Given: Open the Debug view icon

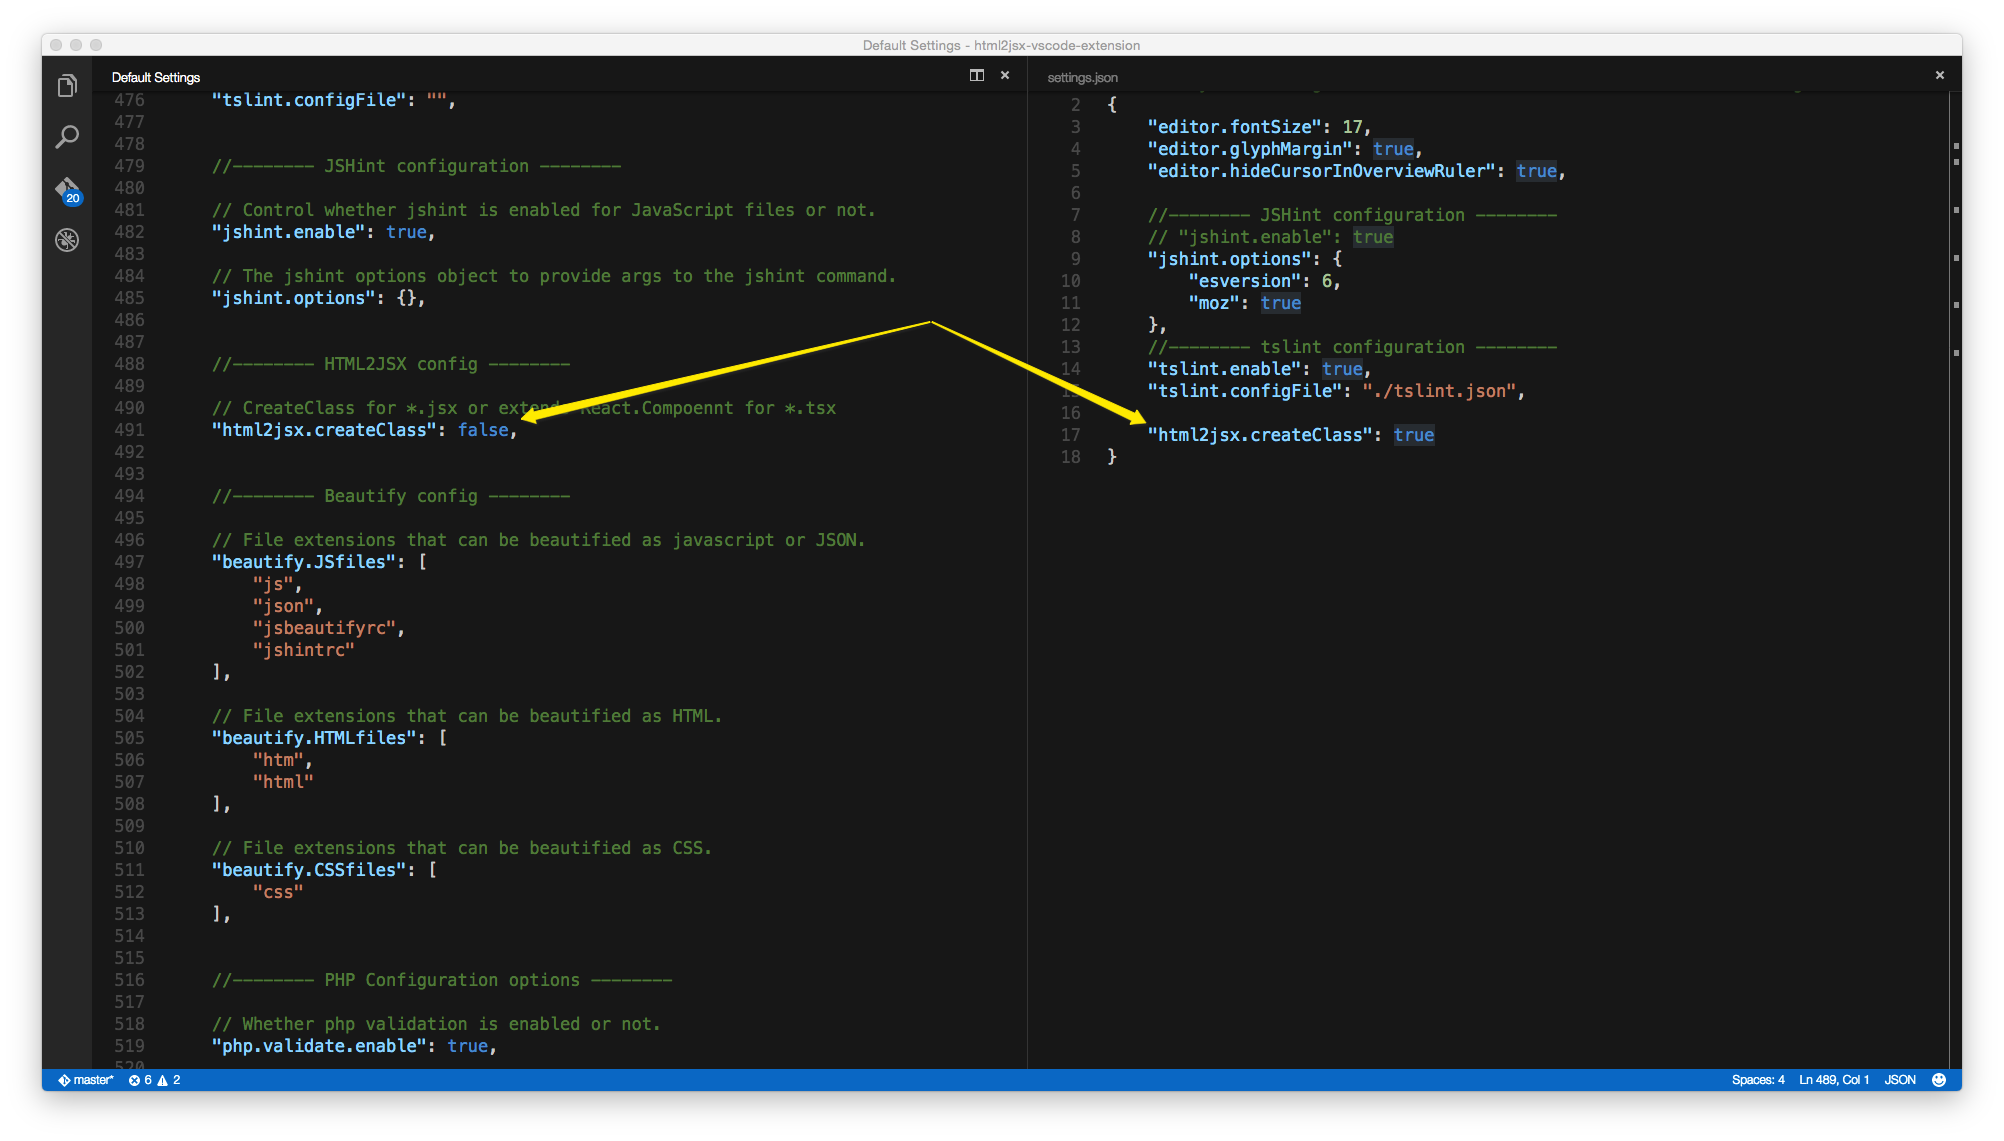Looking at the screenshot, I should [x=67, y=240].
